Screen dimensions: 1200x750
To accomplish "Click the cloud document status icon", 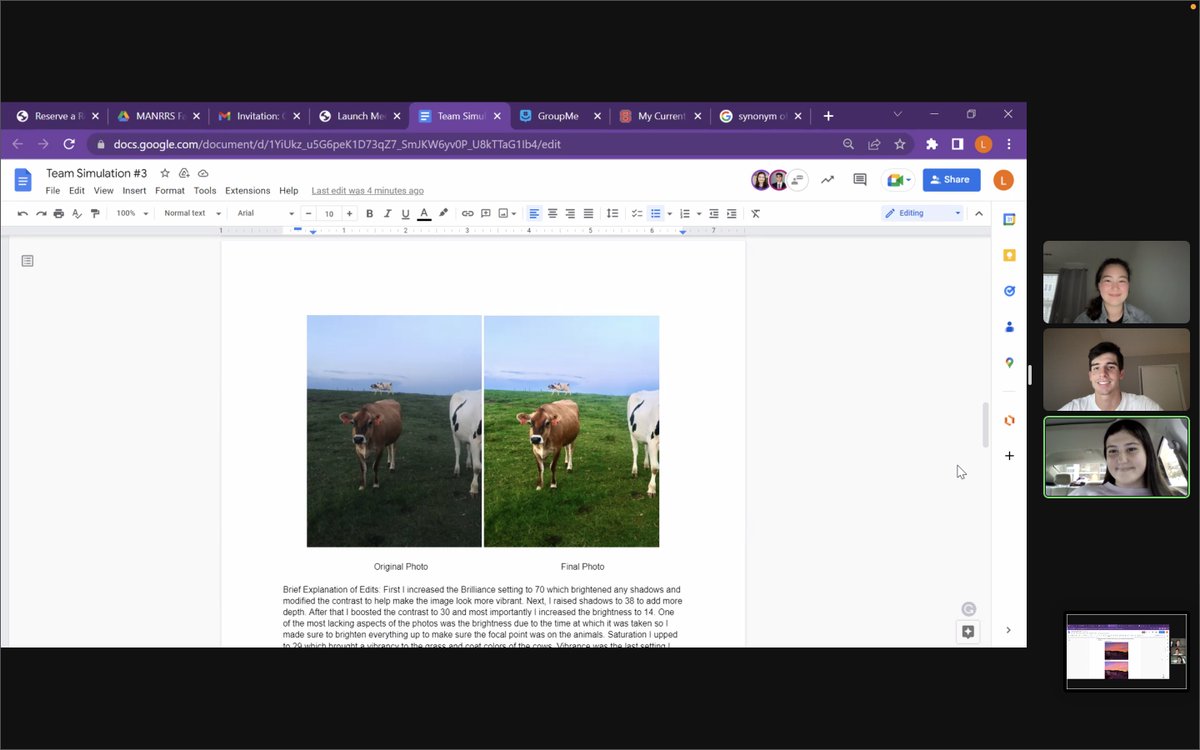I will (x=203, y=173).
